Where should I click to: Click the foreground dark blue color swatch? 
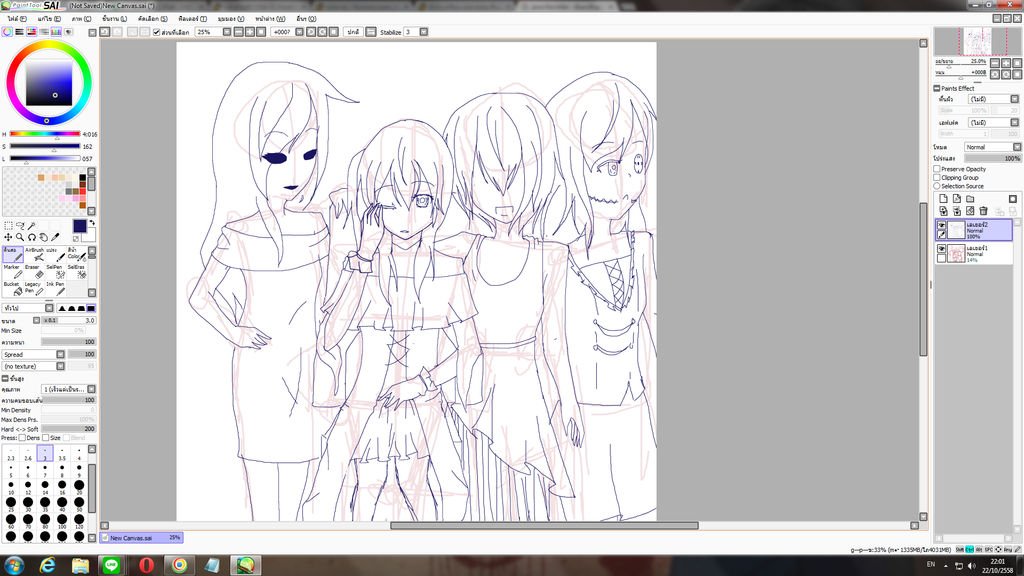80,226
